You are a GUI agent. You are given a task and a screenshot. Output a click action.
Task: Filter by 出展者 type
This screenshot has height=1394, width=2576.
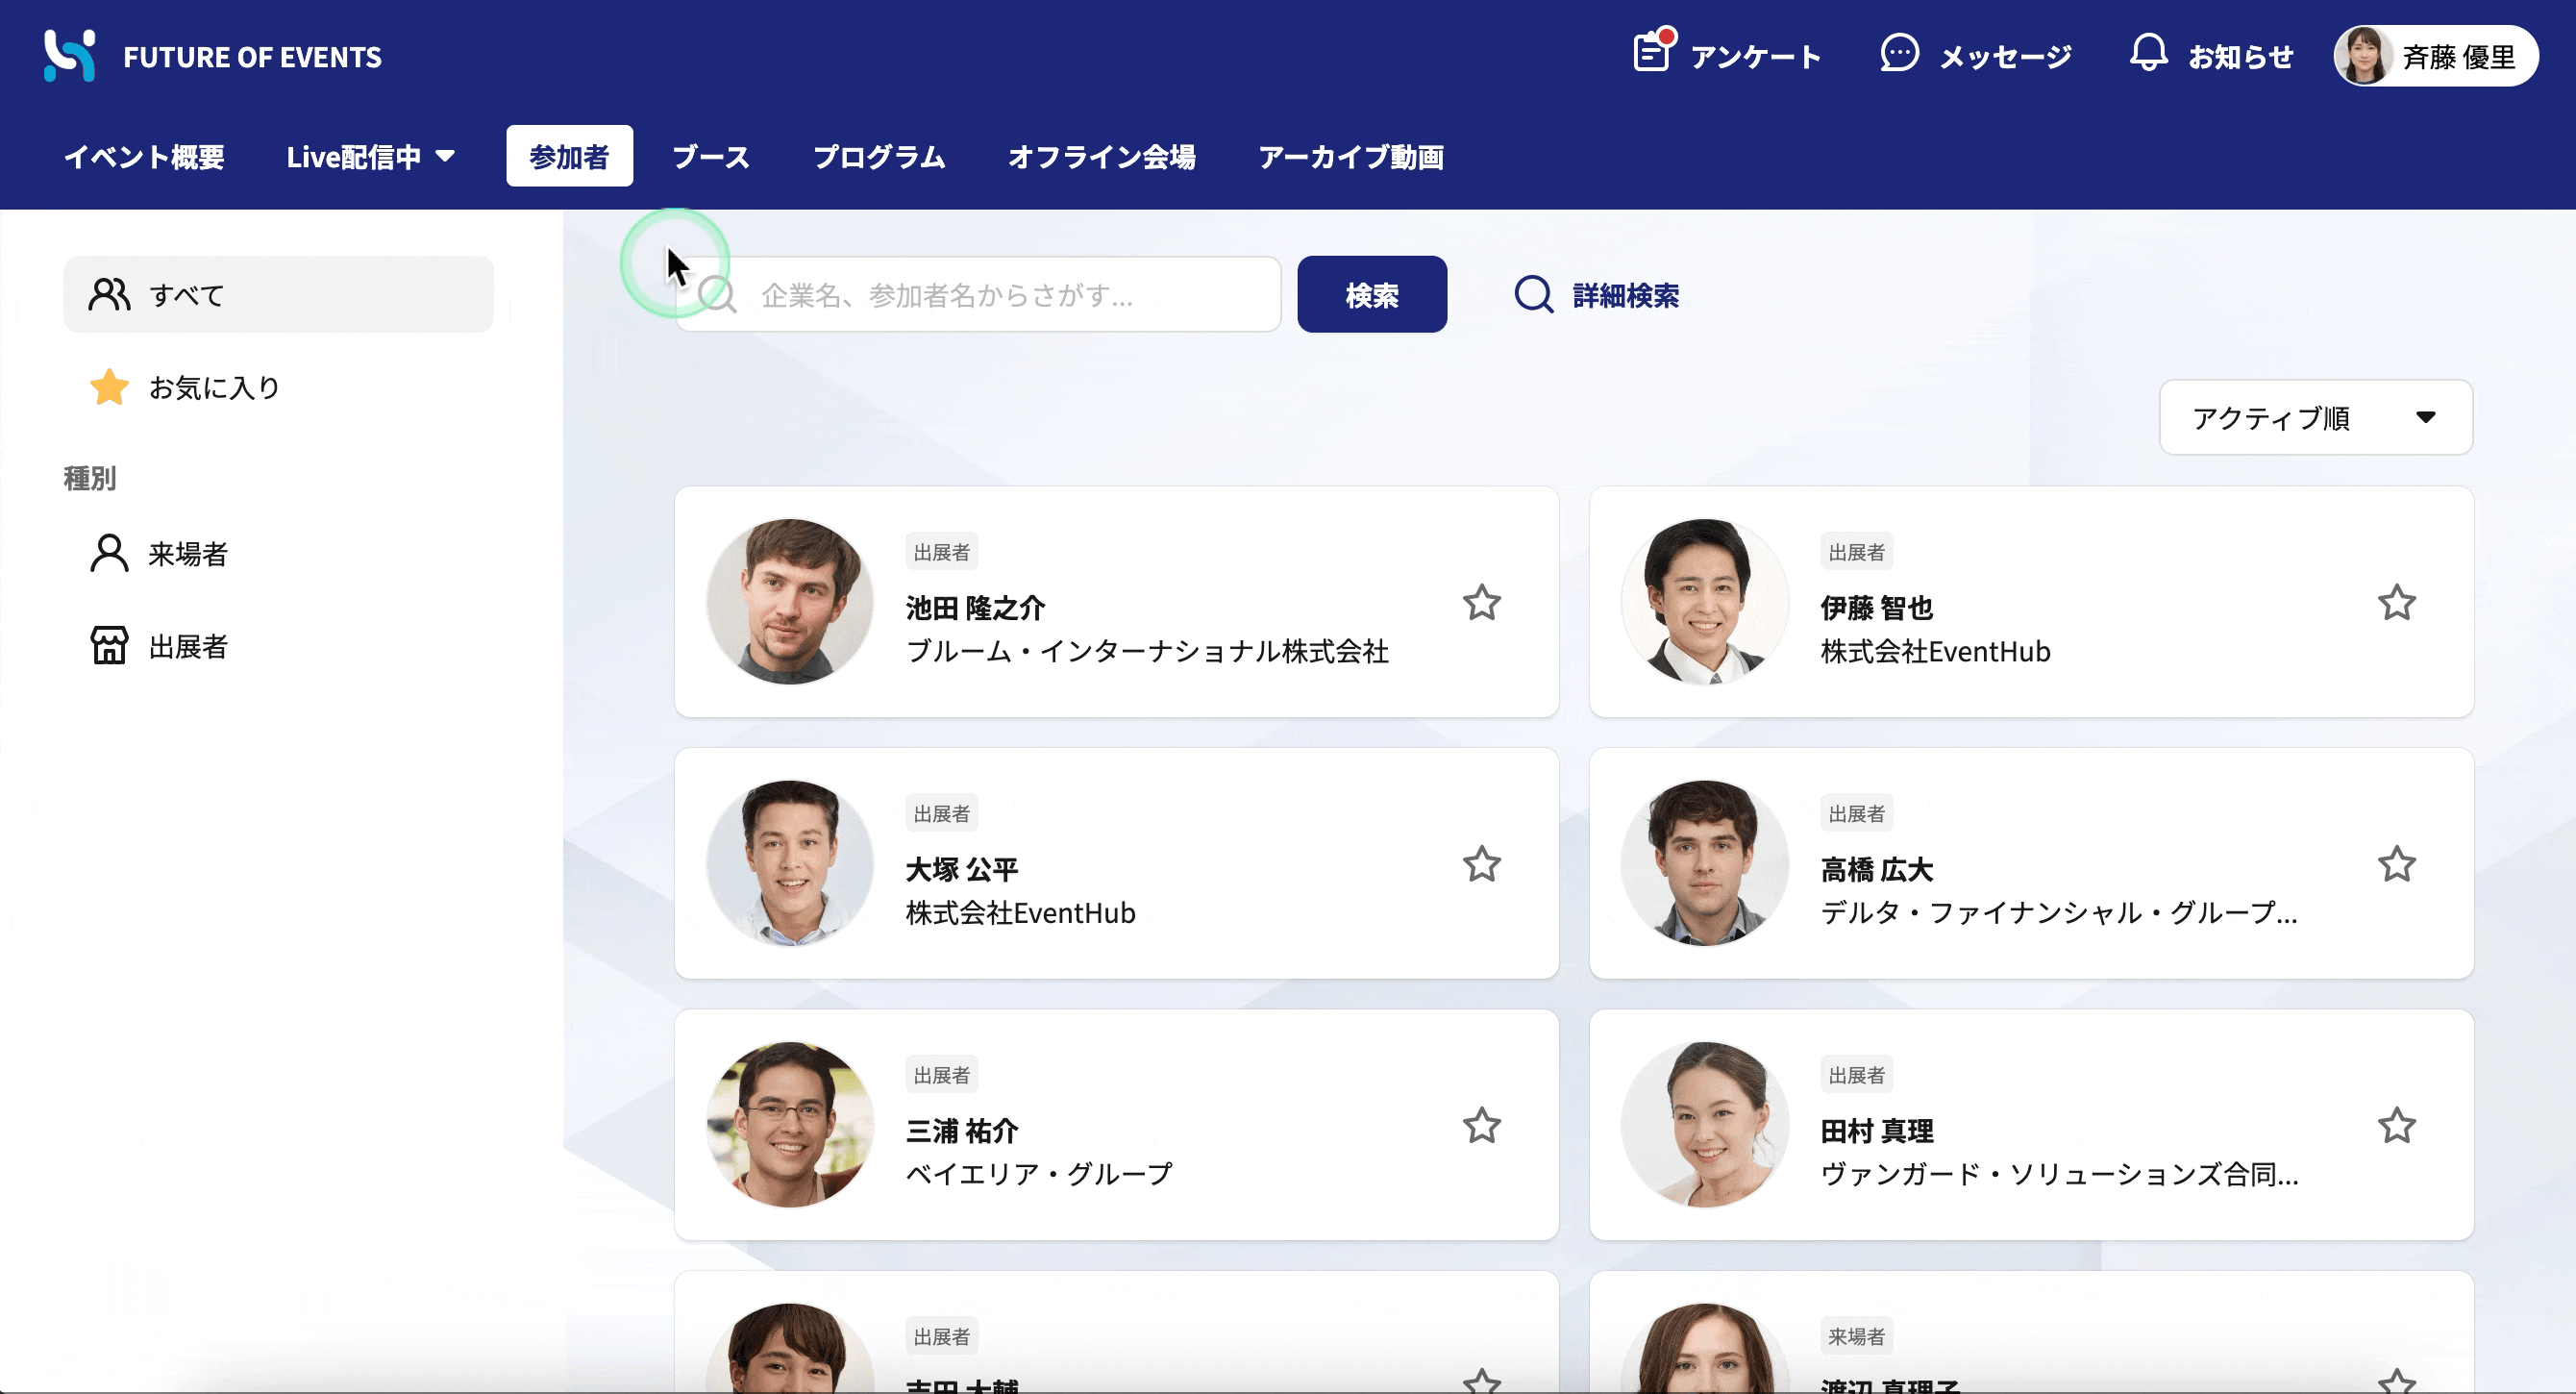pos(278,646)
